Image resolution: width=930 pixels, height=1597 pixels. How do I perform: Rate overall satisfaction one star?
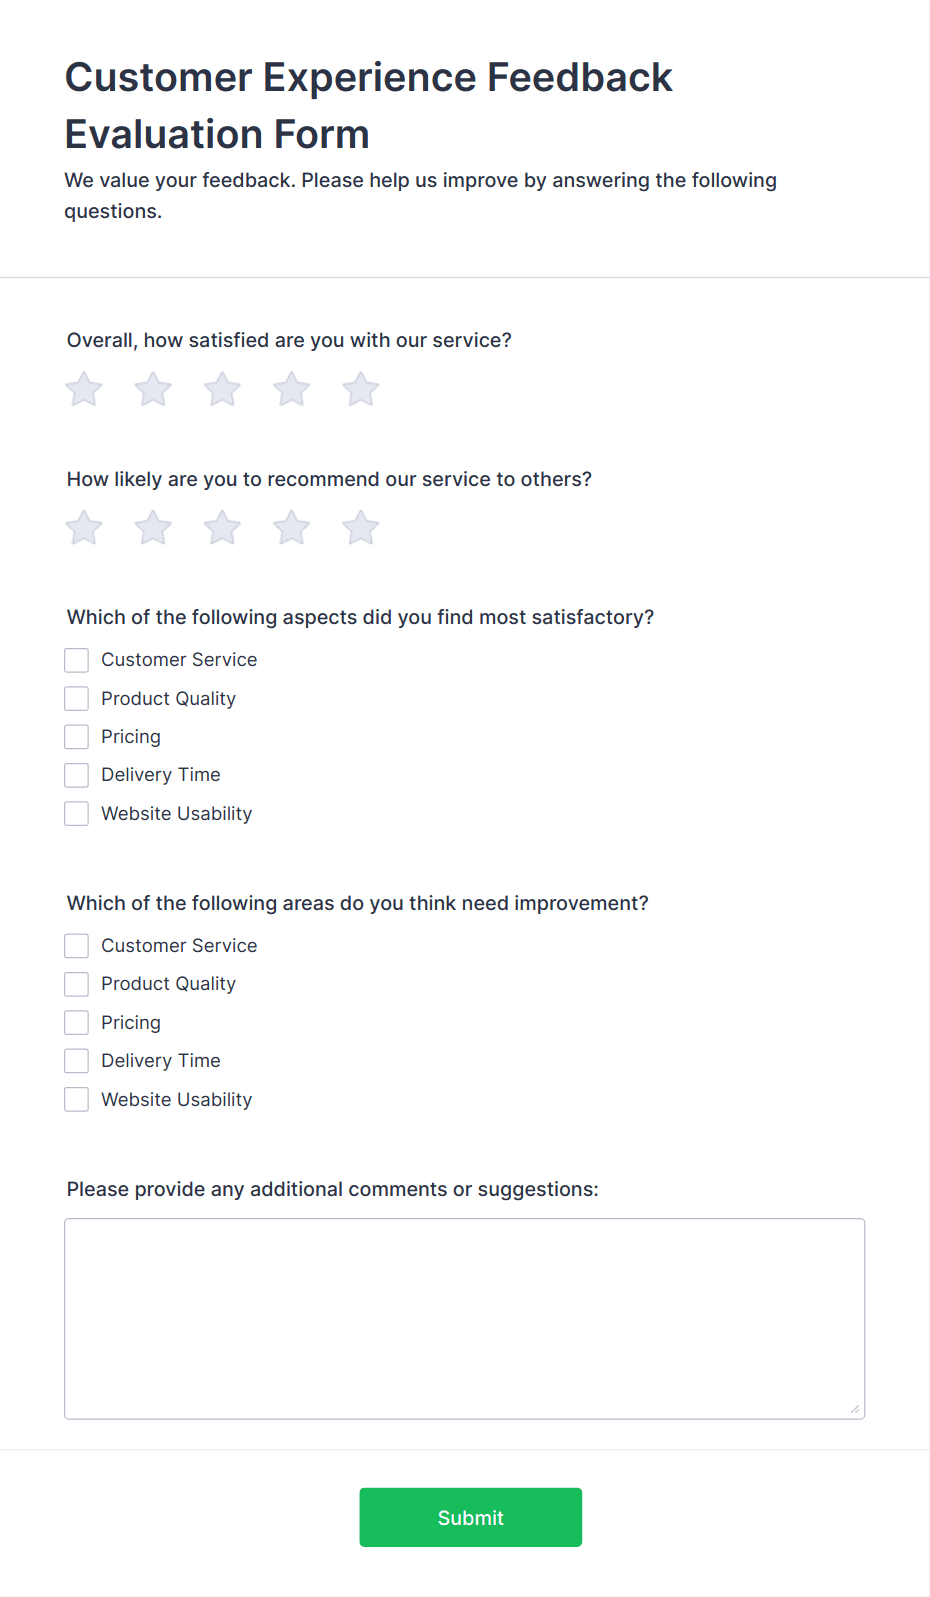(x=84, y=389)
